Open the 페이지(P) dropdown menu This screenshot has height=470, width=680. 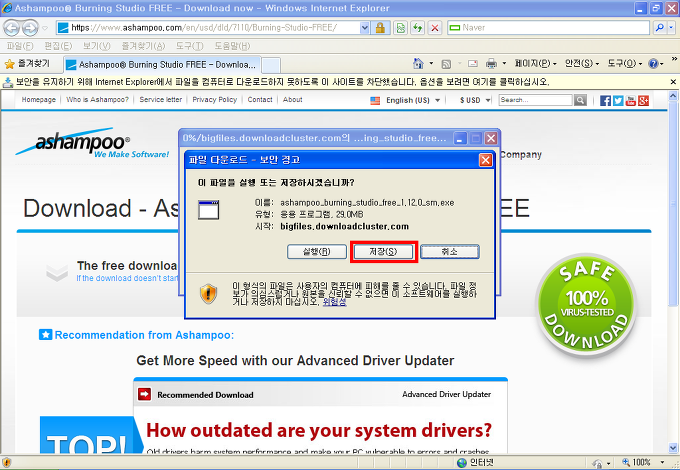click(x=535, y=64)
